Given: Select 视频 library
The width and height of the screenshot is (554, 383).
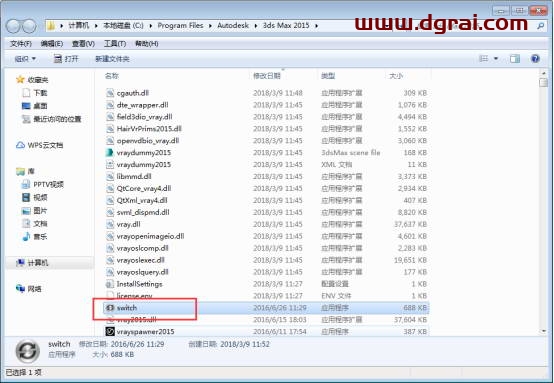Looking at the screenshot, I should point(40,198).
